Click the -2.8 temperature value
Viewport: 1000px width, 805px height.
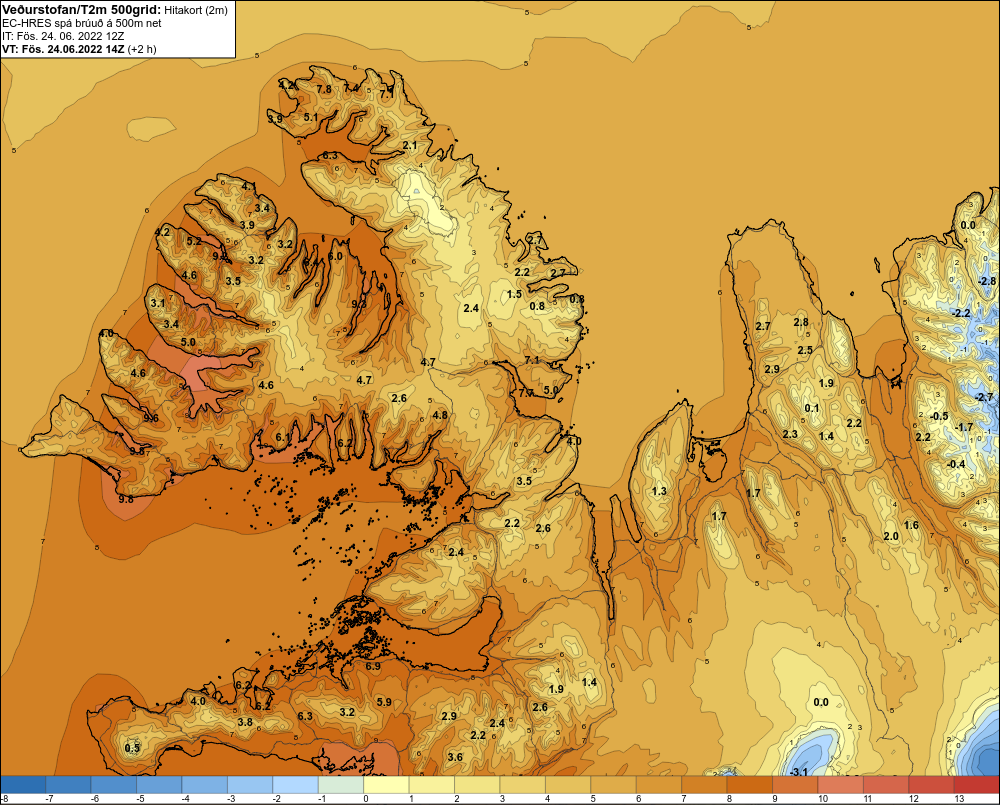(987, 281)
